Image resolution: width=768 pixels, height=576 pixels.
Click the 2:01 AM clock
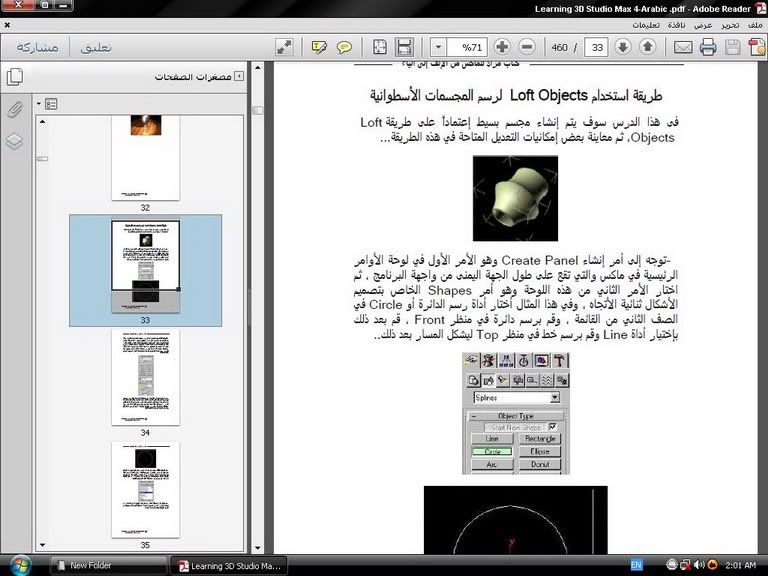click(741, 565)
